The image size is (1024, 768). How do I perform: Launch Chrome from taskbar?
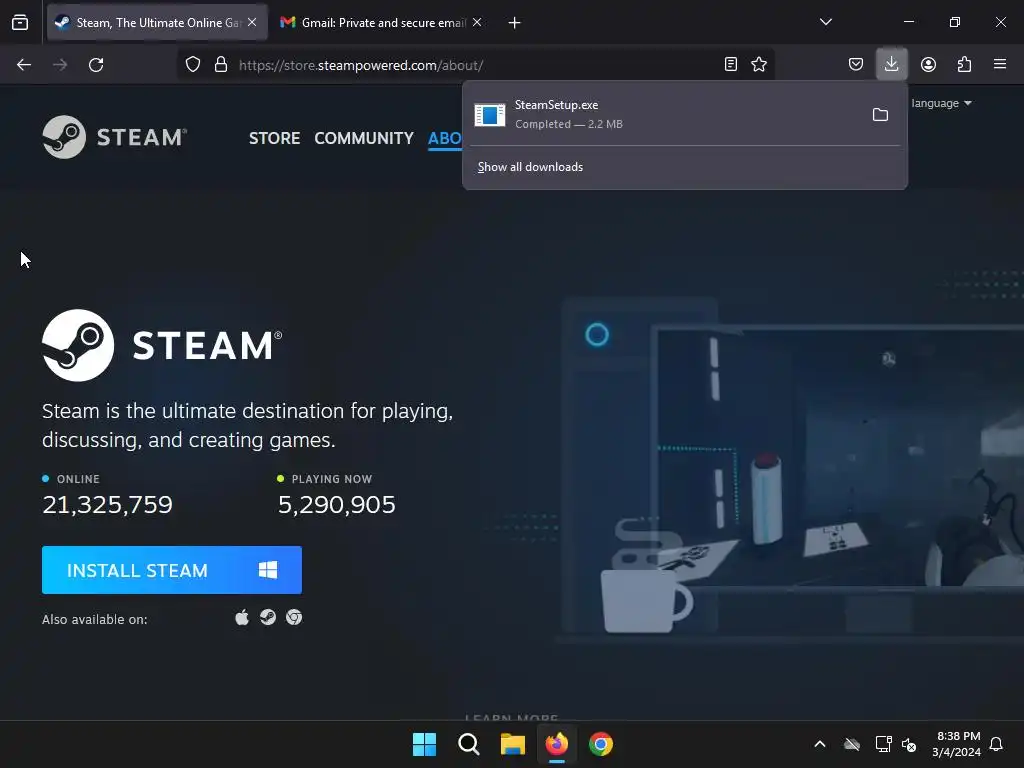point(601,744)
